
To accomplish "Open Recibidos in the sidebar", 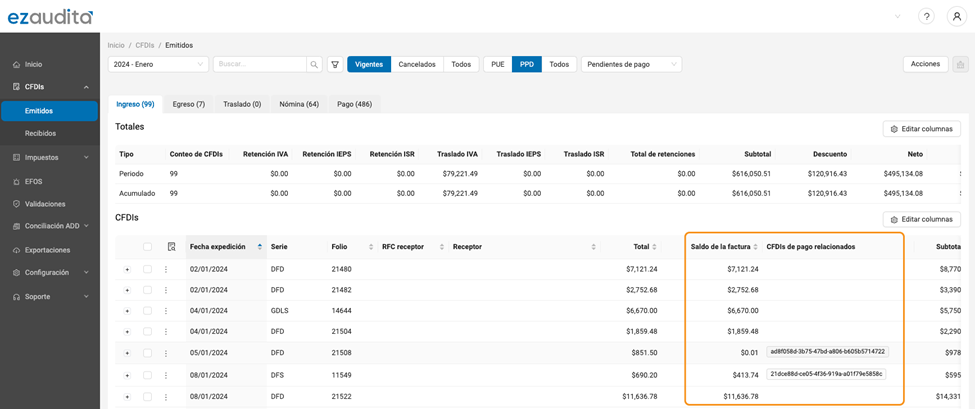I will point(41,133).
